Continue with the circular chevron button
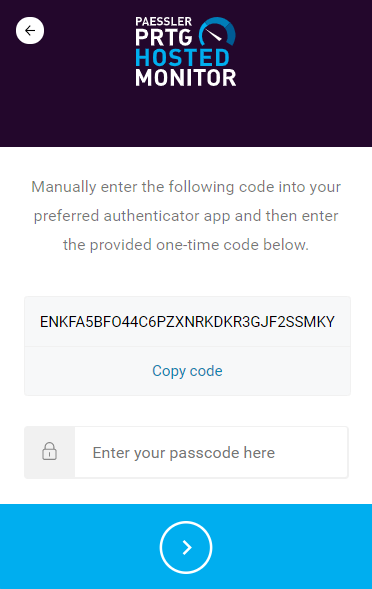372x589 pixels. 186,547
